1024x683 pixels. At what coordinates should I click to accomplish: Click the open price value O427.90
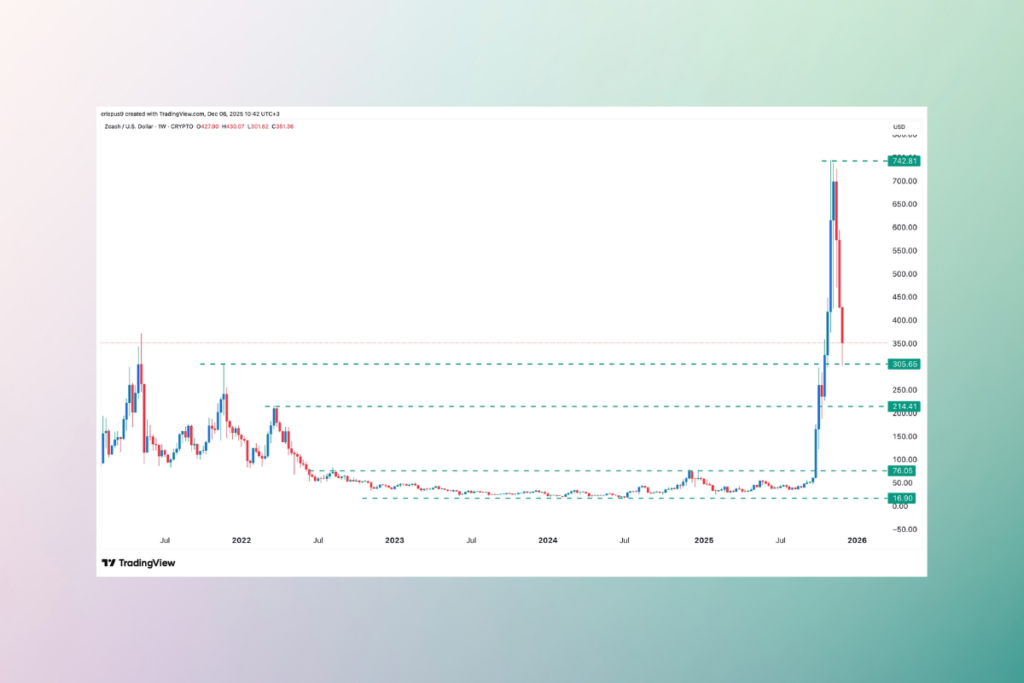(x=208, y=127)
